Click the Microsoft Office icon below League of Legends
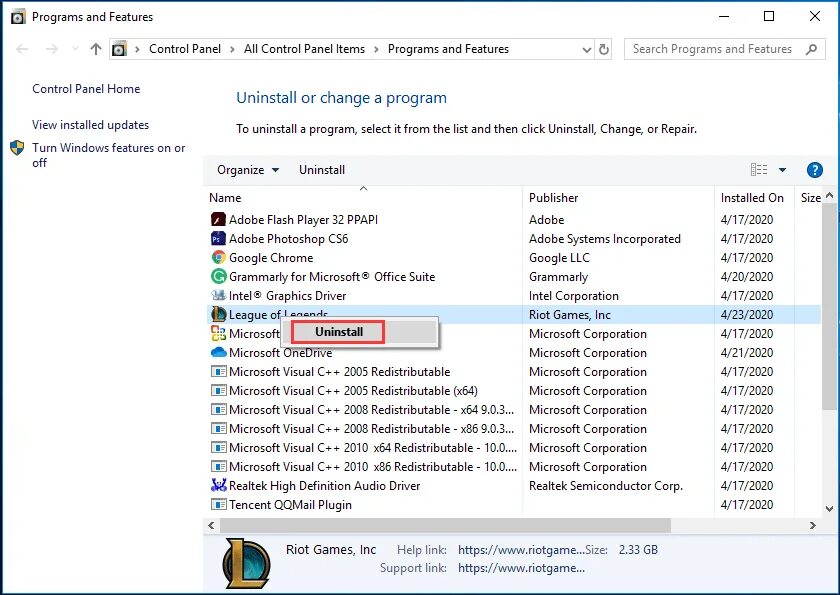 pos(218,334)
